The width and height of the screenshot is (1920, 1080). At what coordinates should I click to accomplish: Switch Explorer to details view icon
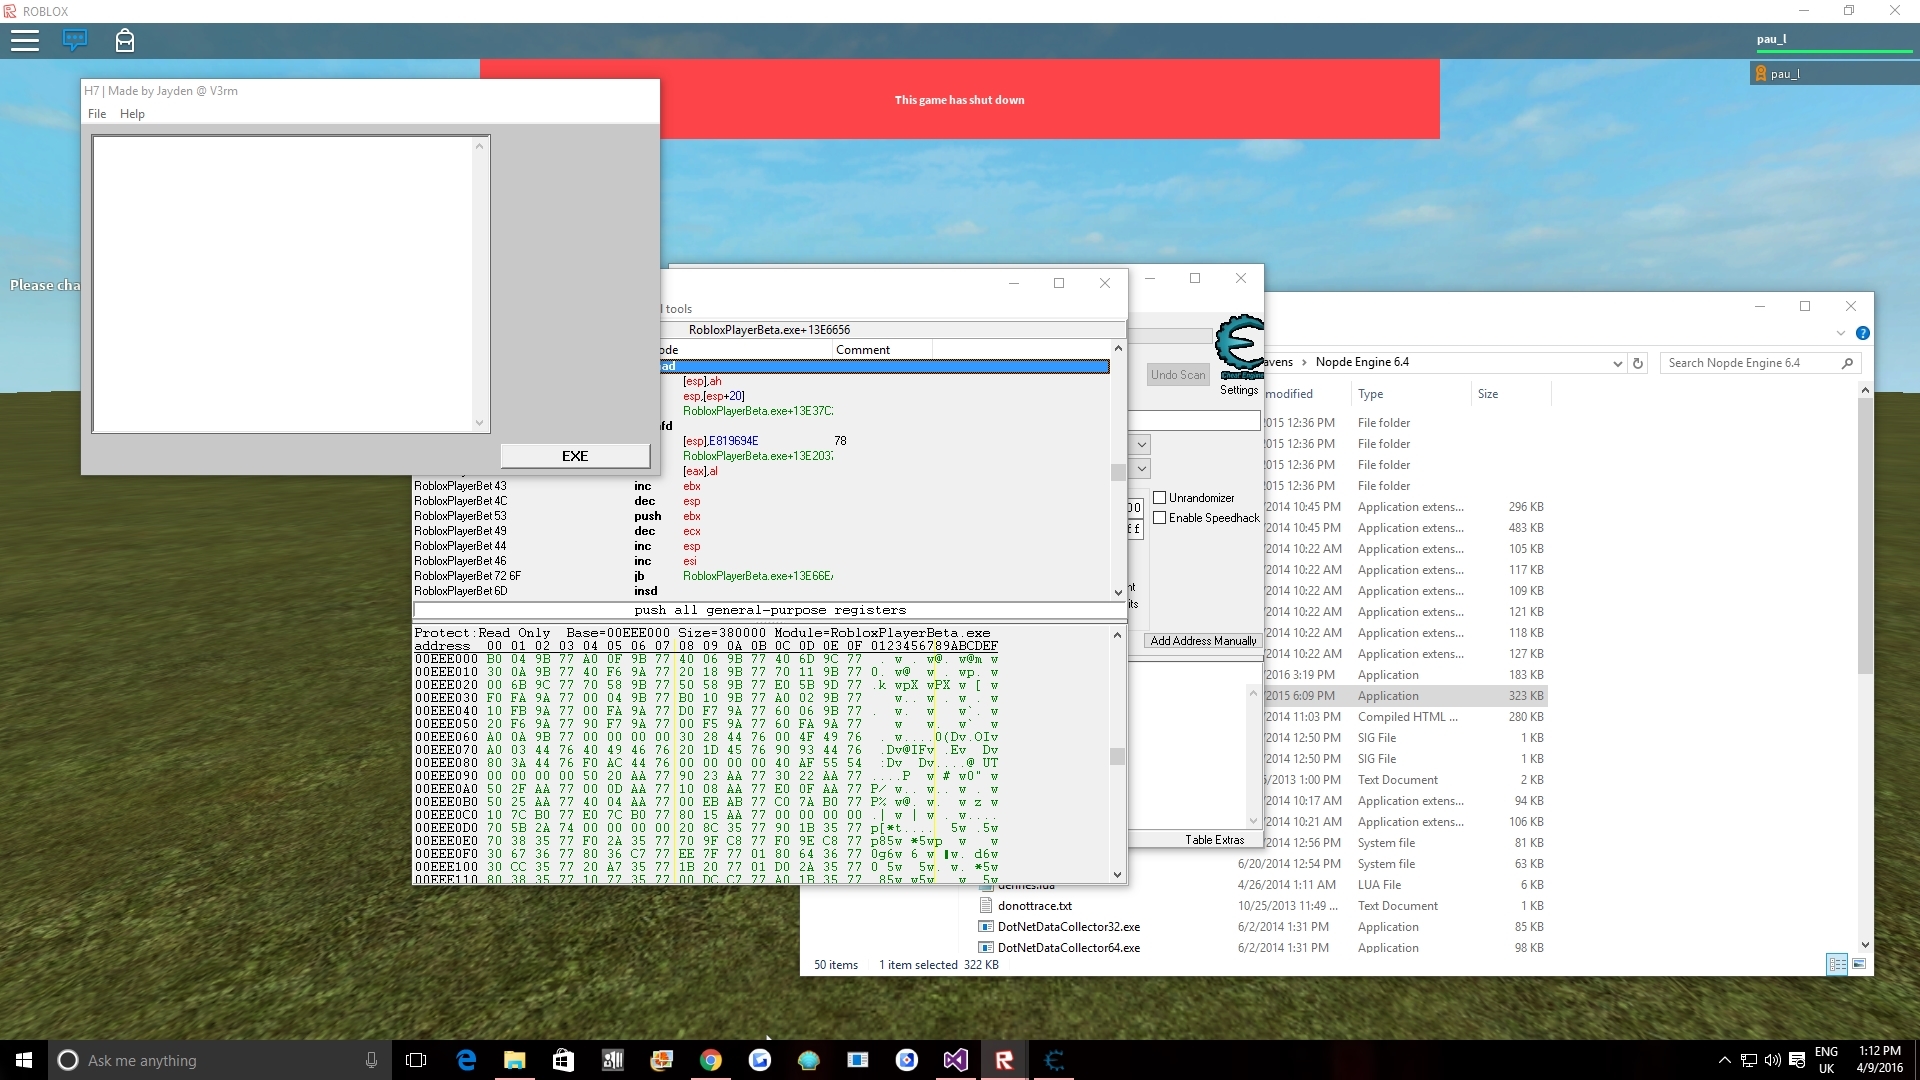pos(1837,964)
